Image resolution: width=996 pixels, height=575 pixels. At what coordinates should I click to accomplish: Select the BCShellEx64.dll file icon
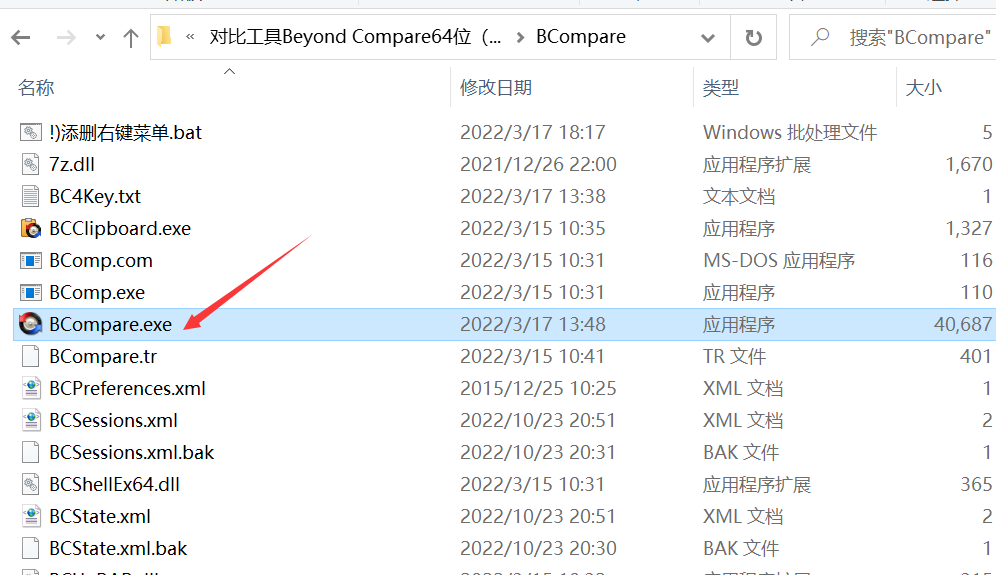[30, 484]
